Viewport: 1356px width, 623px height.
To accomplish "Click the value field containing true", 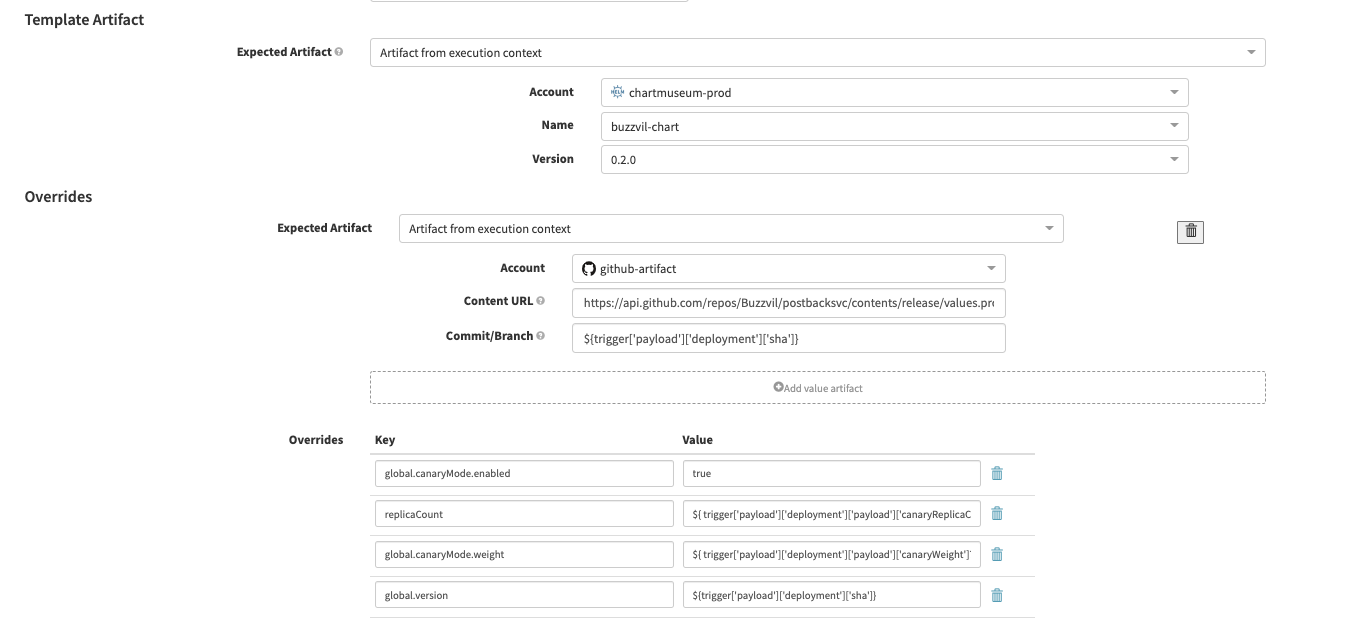I will 831,473.
